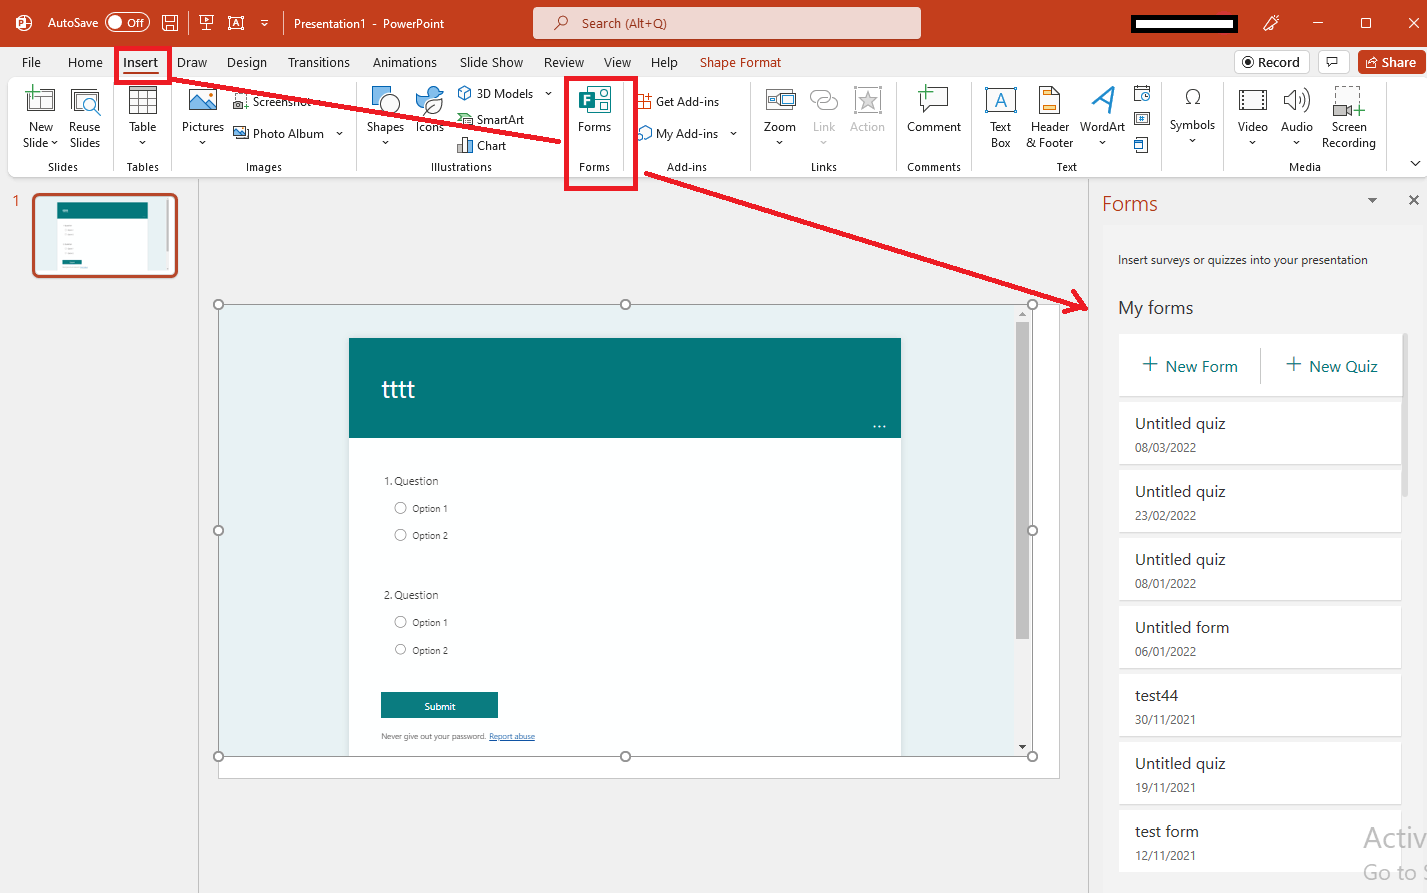Open the test44 form
Image resolution: width=1427 pixels, height=893 pixels.
[1259, 705]
